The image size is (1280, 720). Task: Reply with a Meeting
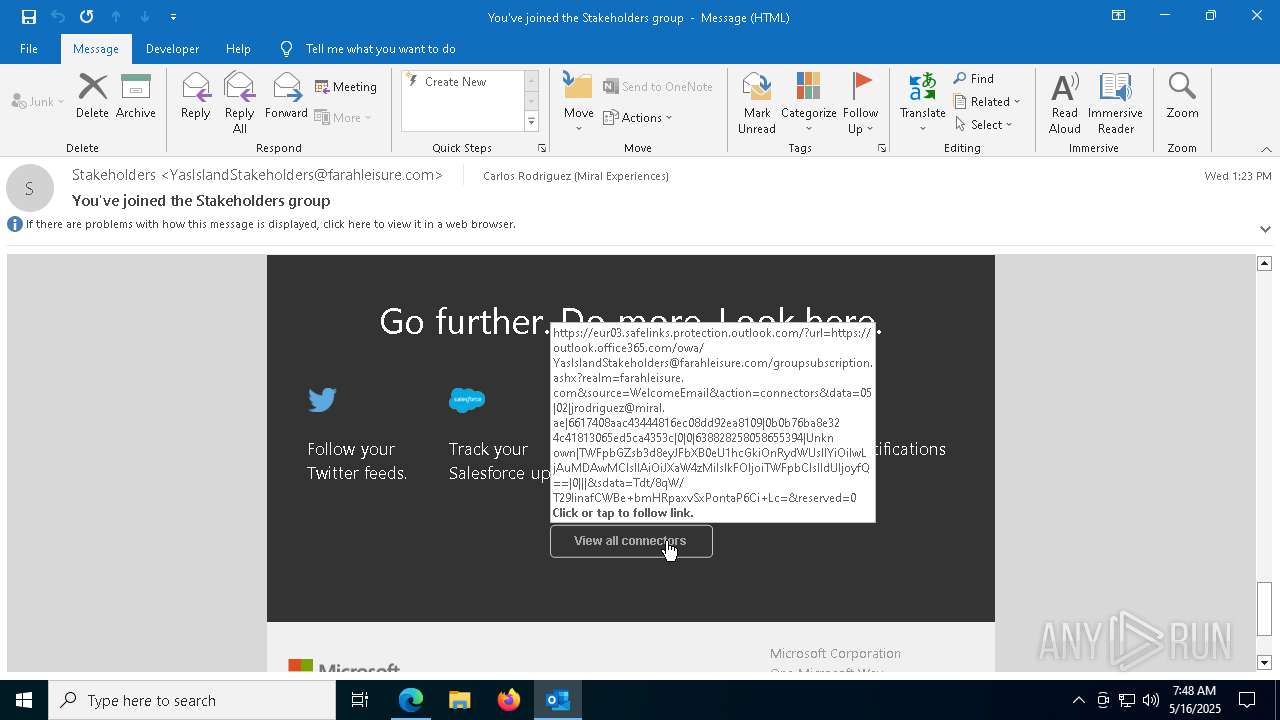[346, 87]
